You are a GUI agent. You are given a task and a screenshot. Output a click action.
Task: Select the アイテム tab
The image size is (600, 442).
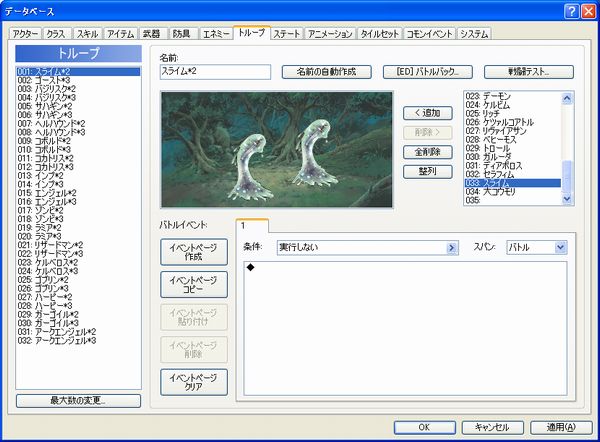tap(120, 34)
